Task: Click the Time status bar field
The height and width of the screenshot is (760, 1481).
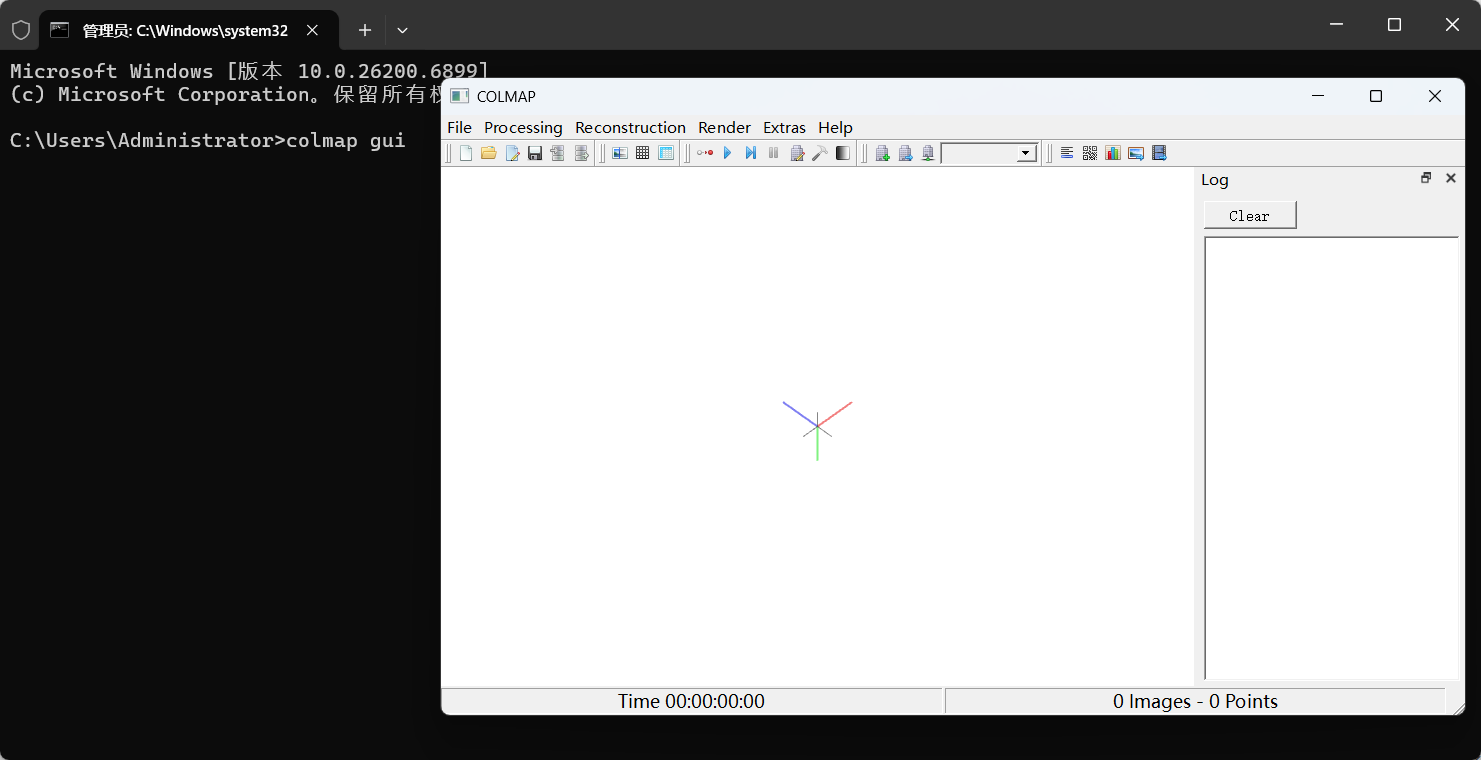Action: pos(690,701)
